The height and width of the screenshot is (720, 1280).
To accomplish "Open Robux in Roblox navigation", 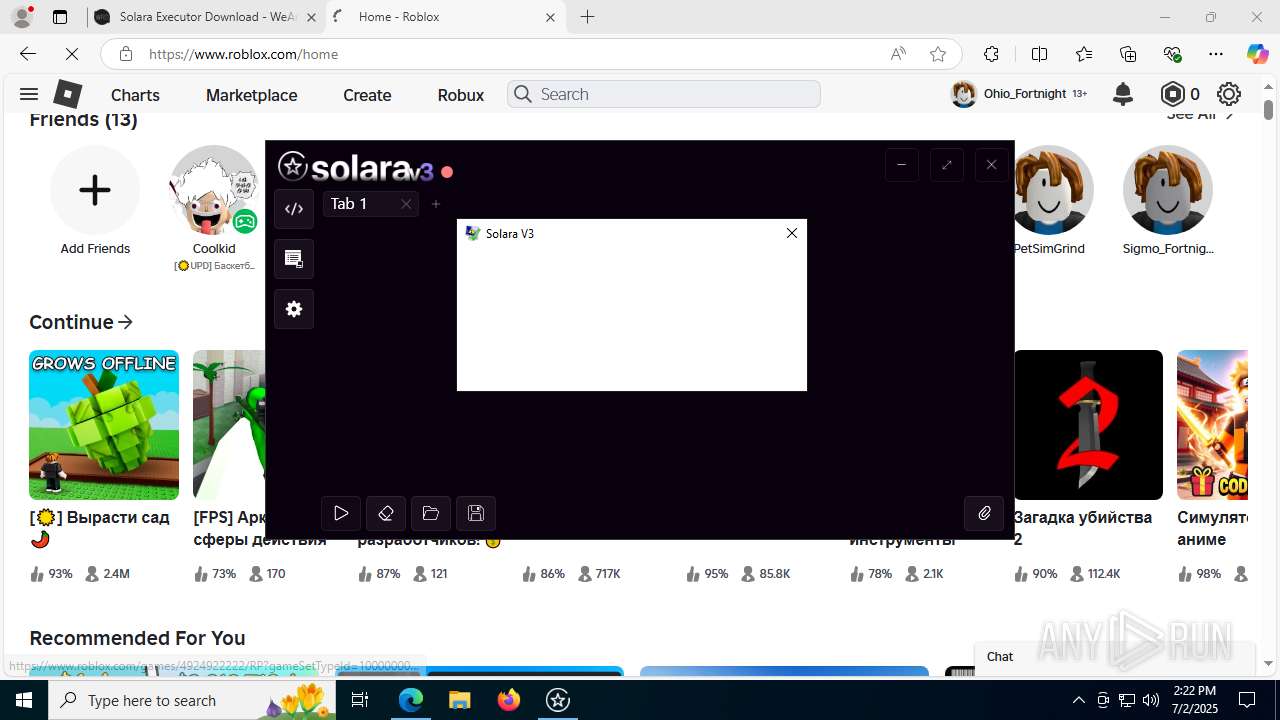I will point(461,95).
